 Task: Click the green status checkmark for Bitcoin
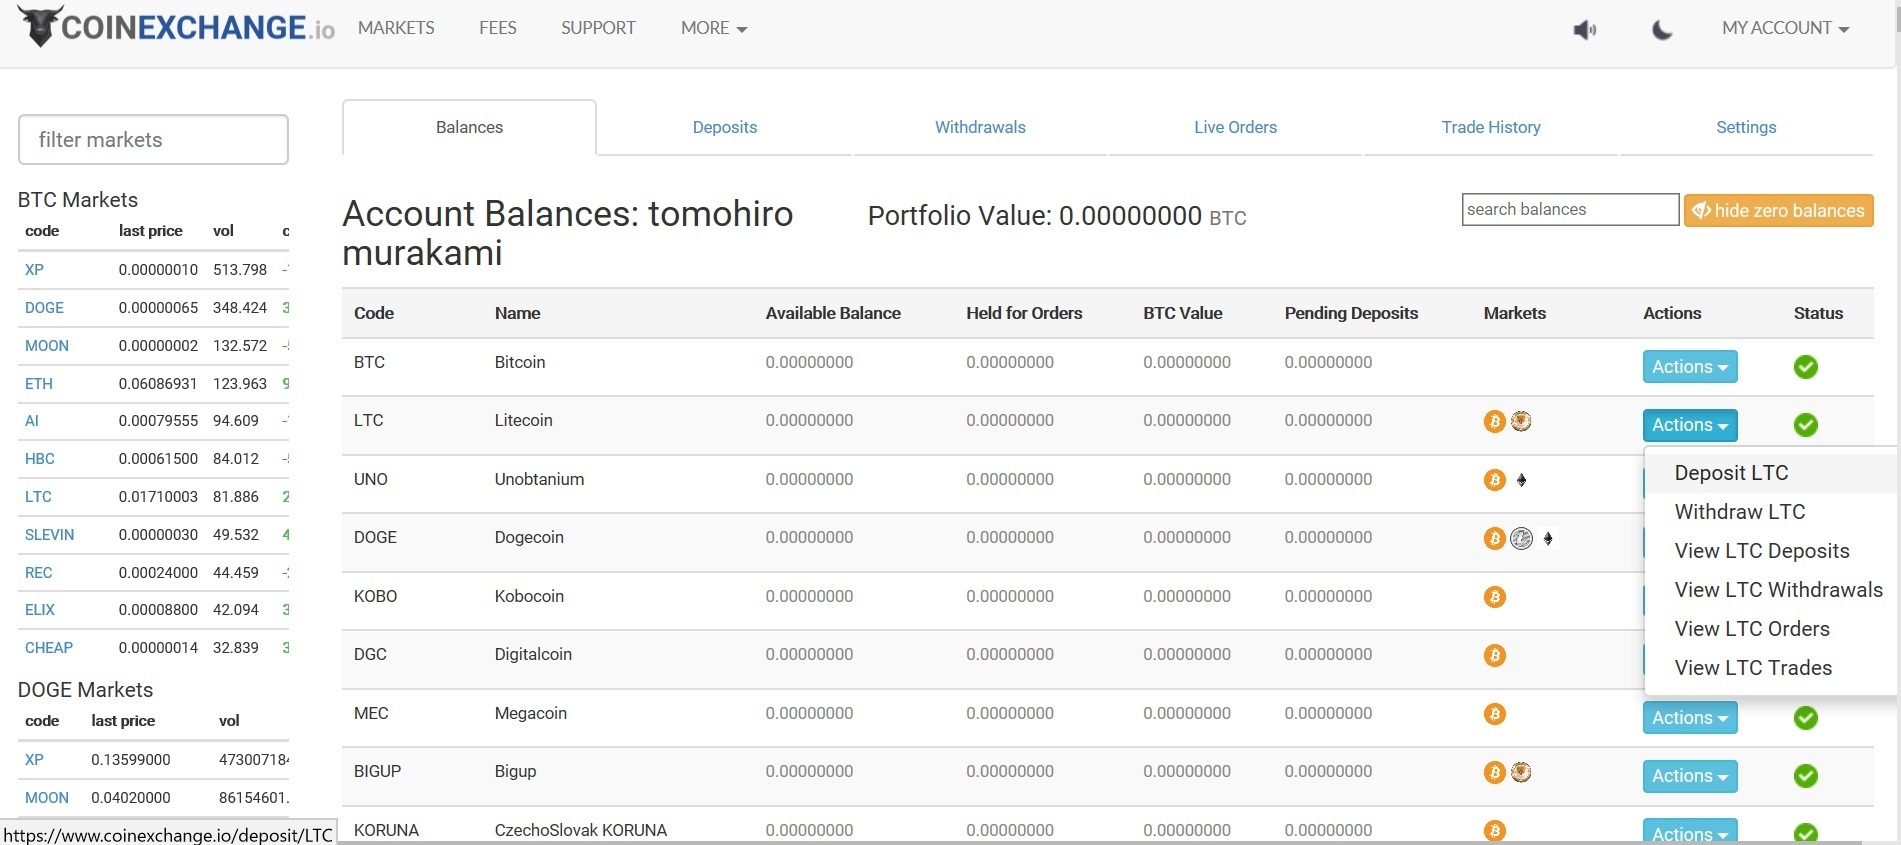pyautogui.click(x=1805, y=367)
